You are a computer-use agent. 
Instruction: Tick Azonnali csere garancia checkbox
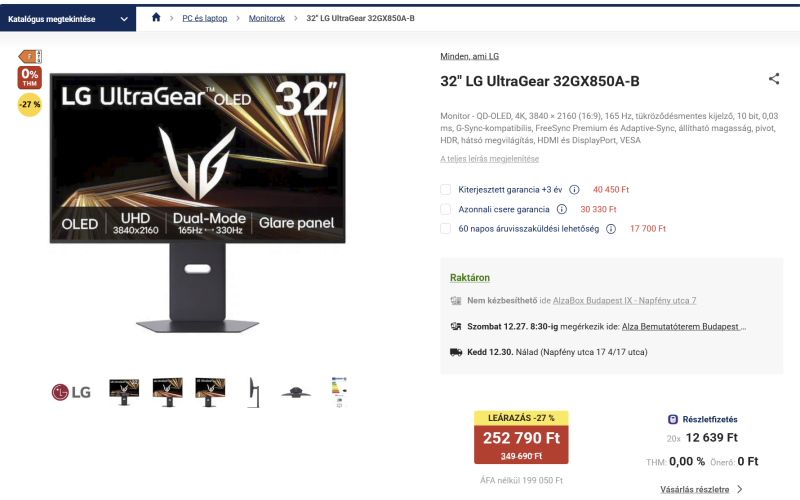[x=445, y=209]
